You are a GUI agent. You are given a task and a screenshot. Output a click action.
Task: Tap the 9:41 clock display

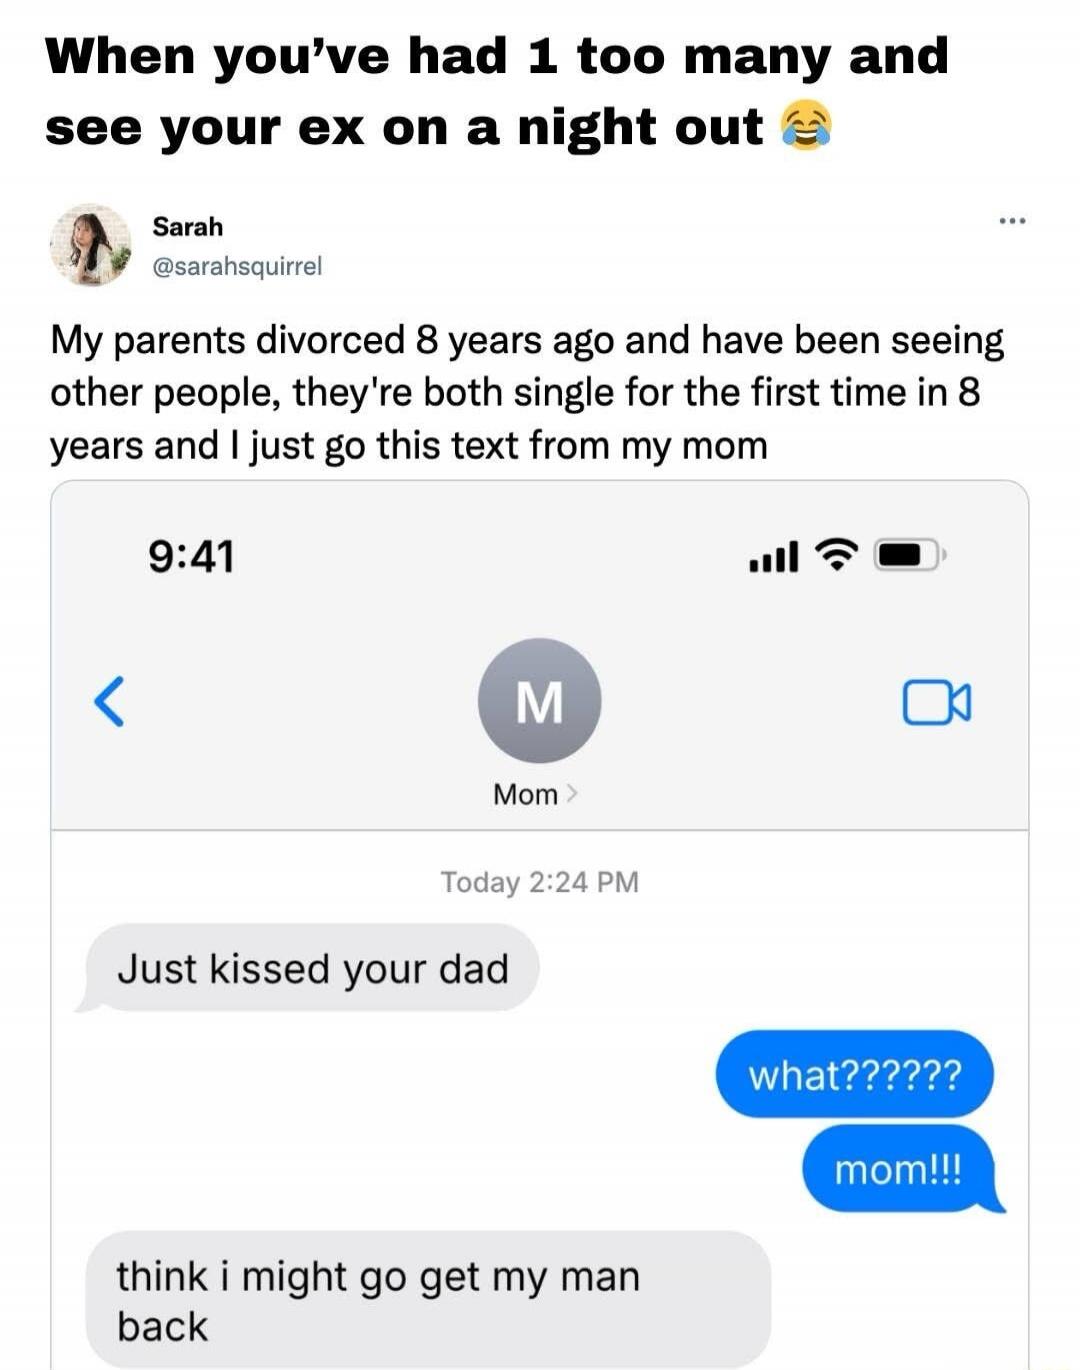[190, 557]
